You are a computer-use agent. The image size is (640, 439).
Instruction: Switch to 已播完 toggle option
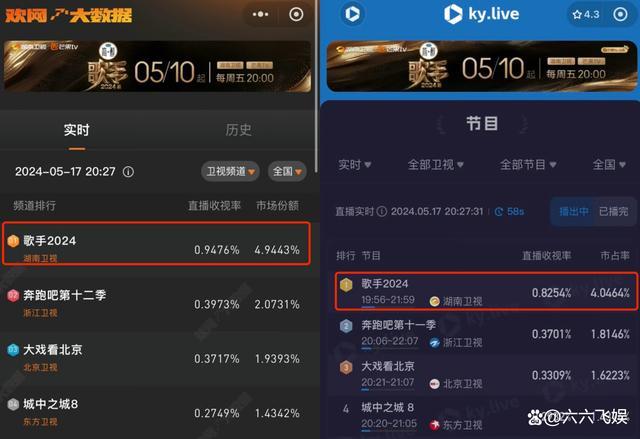tap(613, 211)
